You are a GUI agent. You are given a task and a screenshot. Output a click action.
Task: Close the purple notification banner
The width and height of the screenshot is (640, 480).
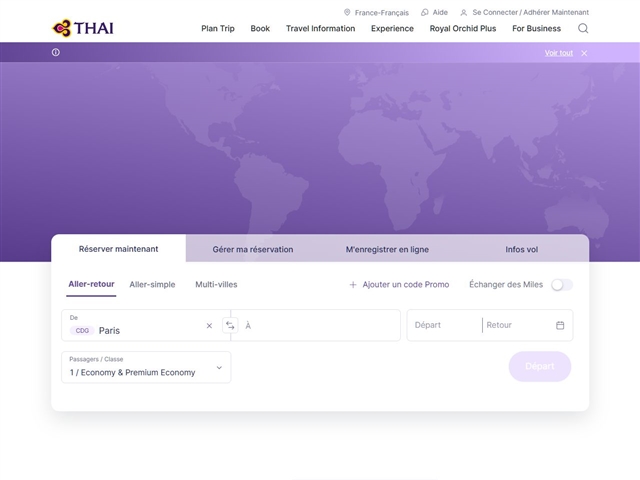584,53
